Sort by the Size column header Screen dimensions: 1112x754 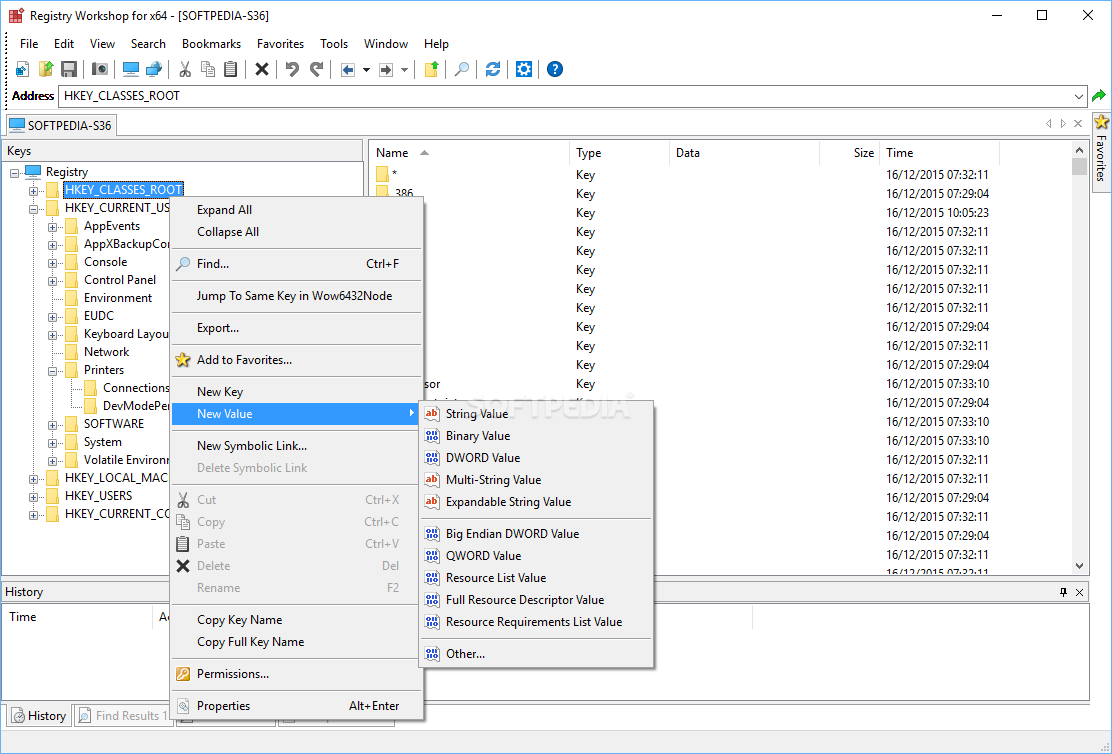click(849, 153)
